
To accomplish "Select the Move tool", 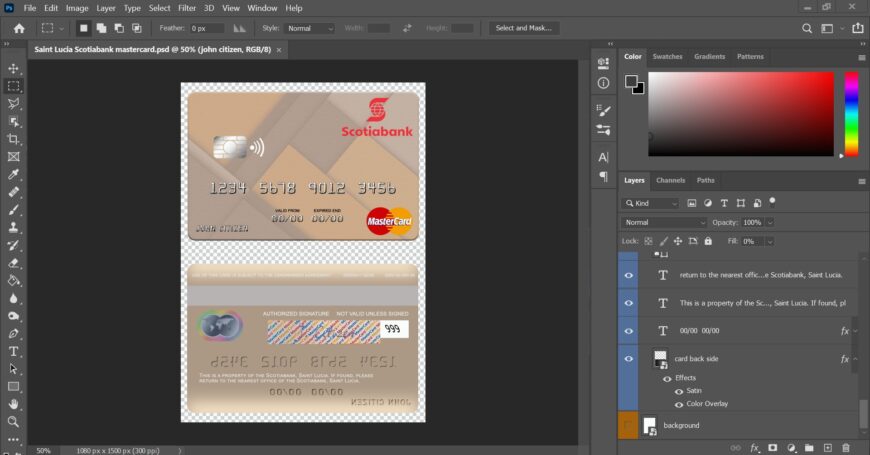I will 13,68.
